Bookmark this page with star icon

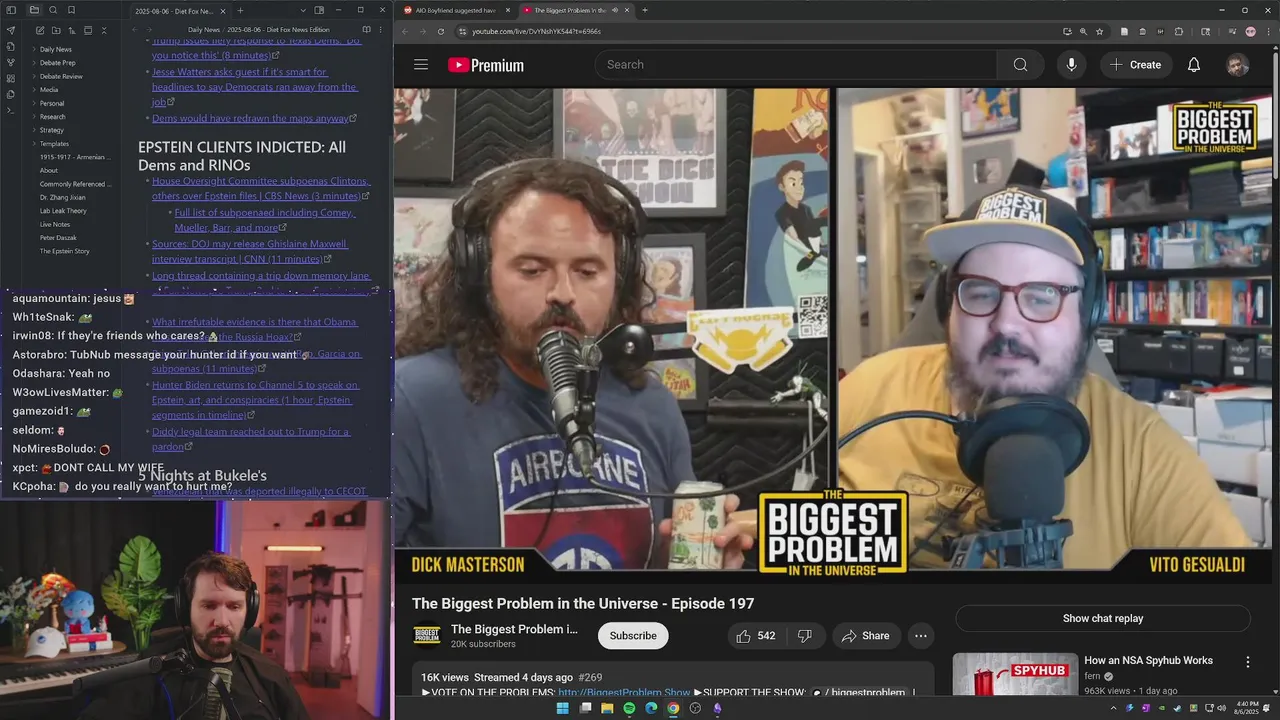[x=1099, y=31]
